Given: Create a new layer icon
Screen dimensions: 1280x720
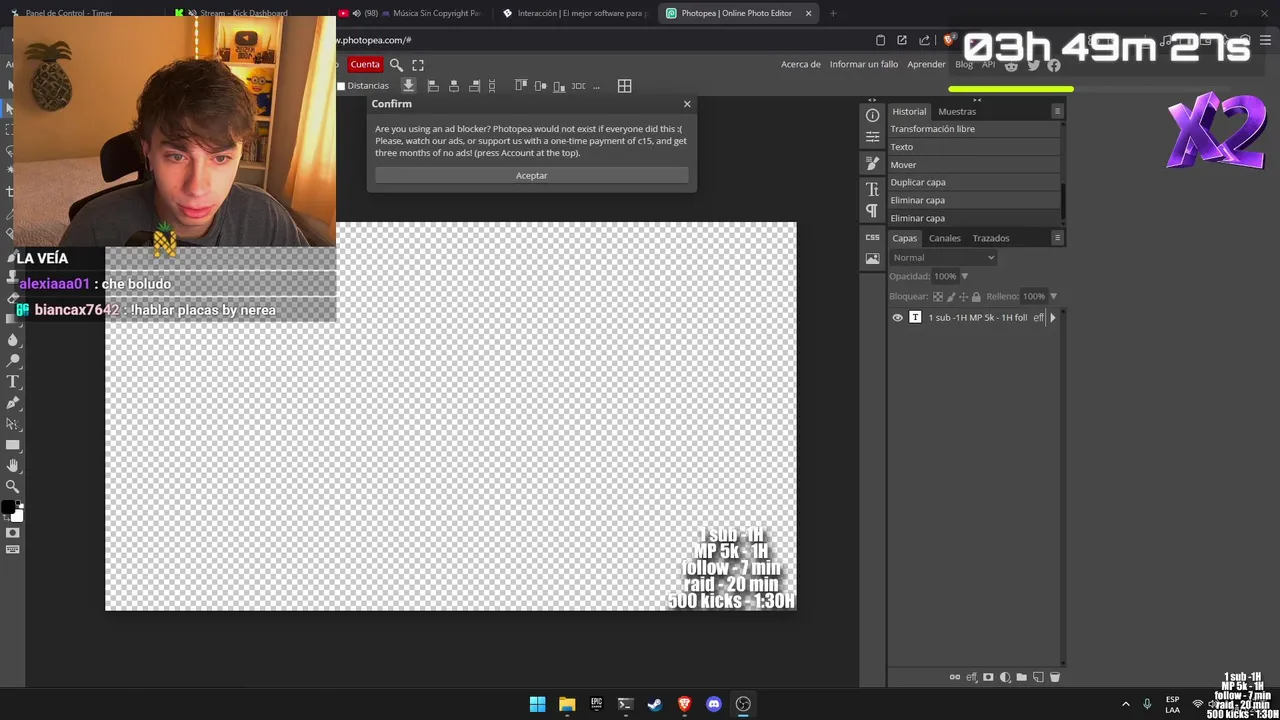Looking at the screenshot, I should (1038, 677).
